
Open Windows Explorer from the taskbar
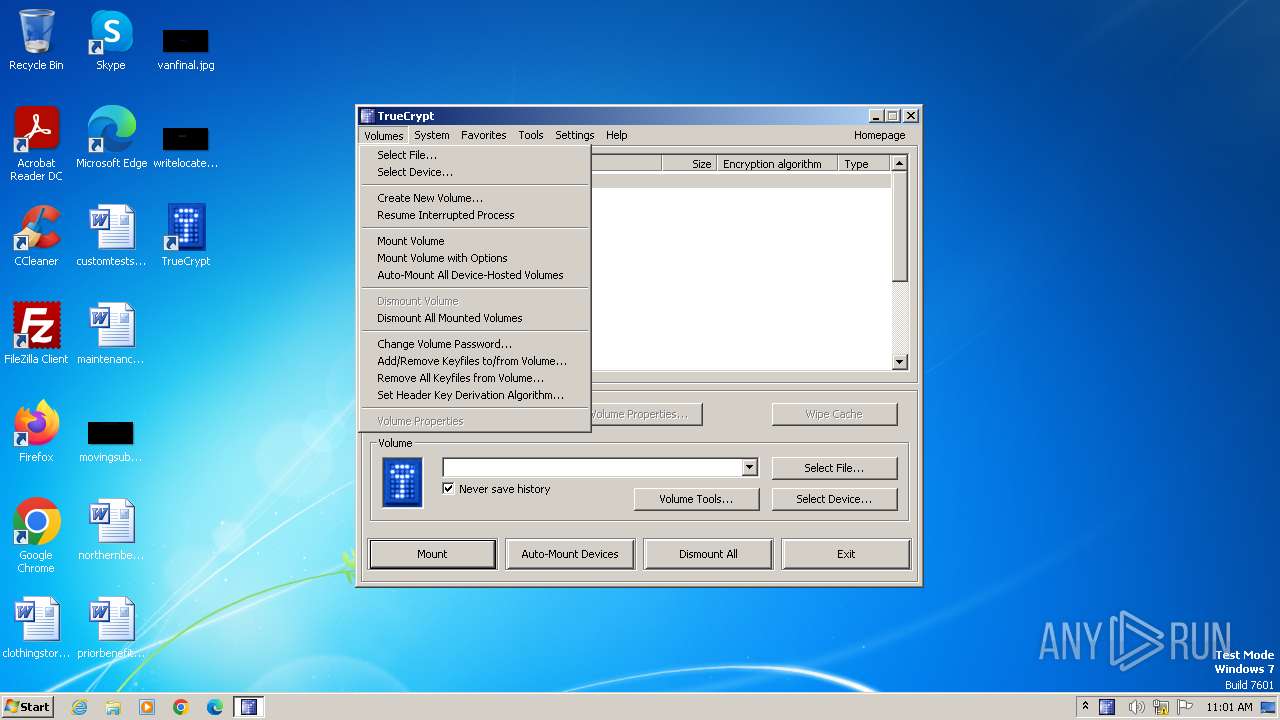[x=113, y=707]
